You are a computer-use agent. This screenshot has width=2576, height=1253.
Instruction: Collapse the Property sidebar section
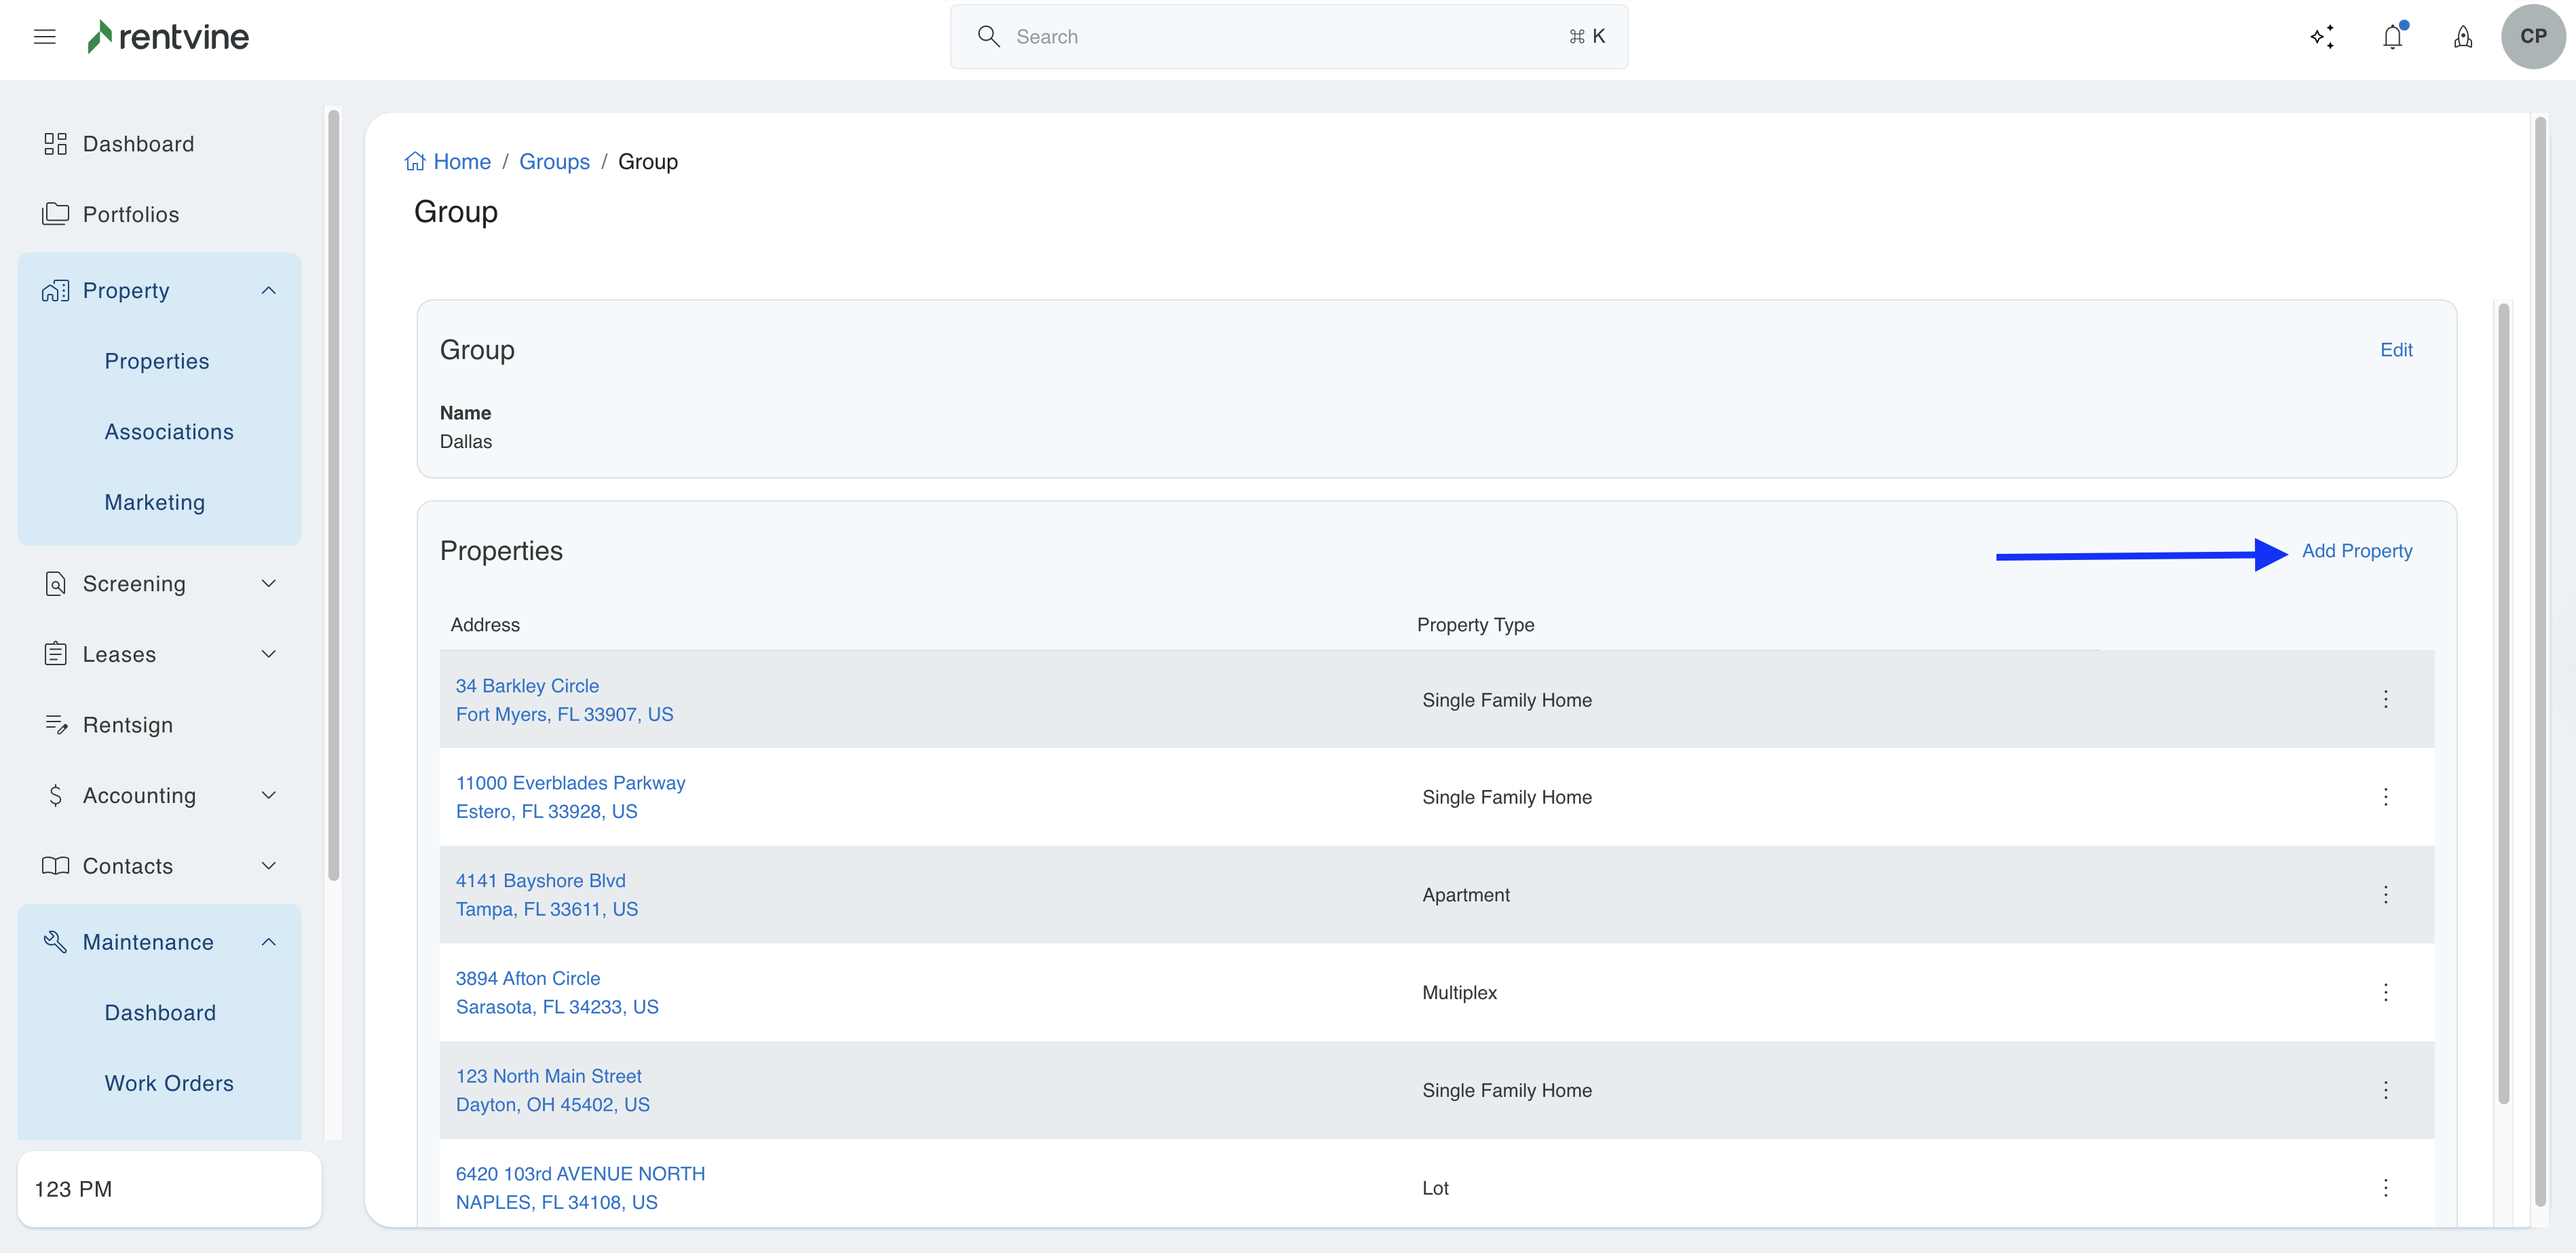click(x=268, y=291)
